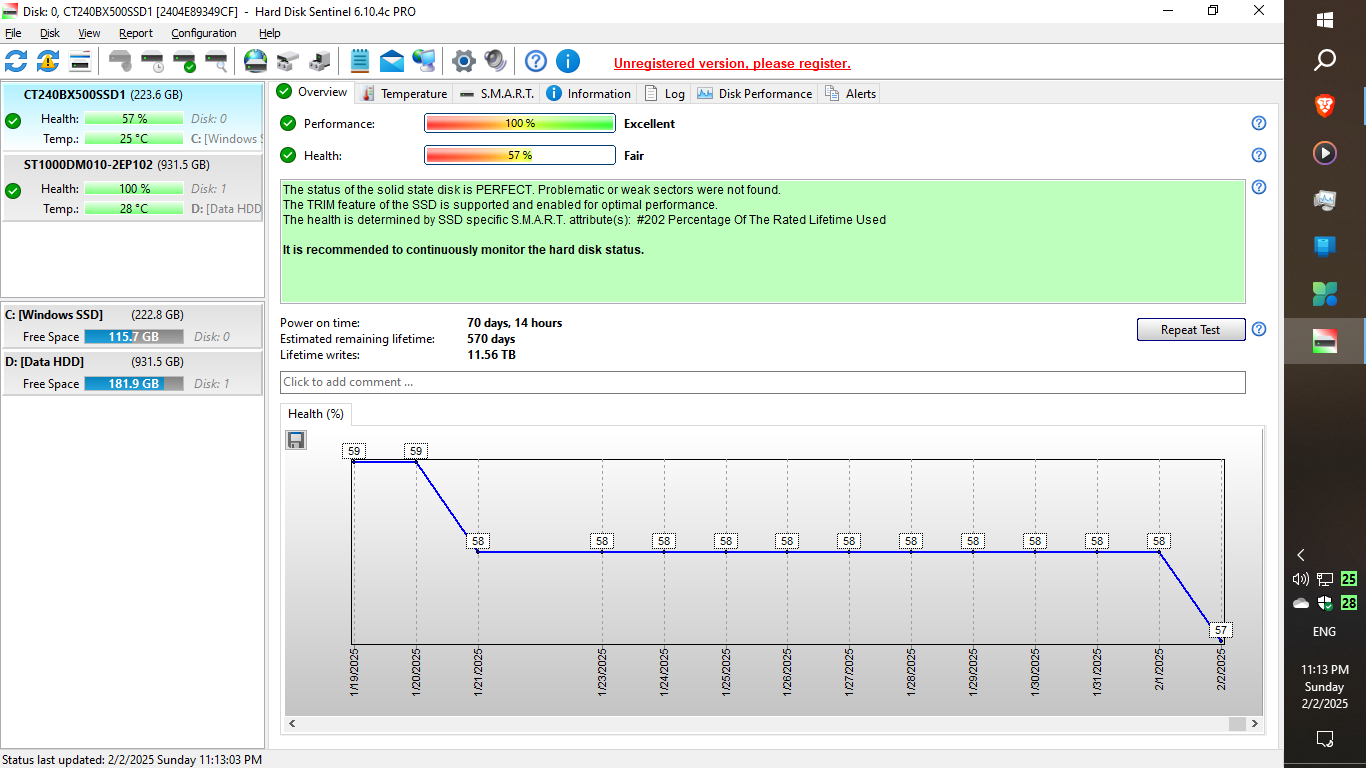
Task: Open help for the Performance rating
Action: pyautogui.click(x=1259, y=123)
